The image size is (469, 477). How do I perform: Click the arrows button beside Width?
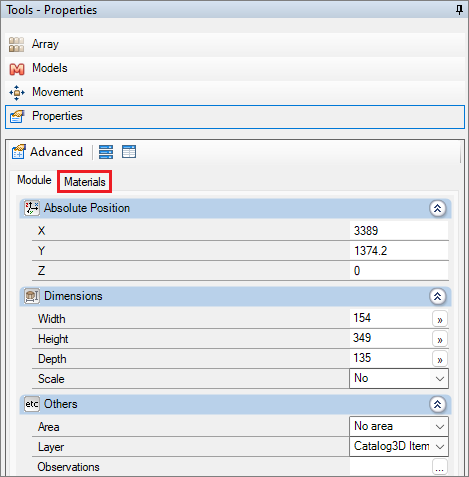440,319
